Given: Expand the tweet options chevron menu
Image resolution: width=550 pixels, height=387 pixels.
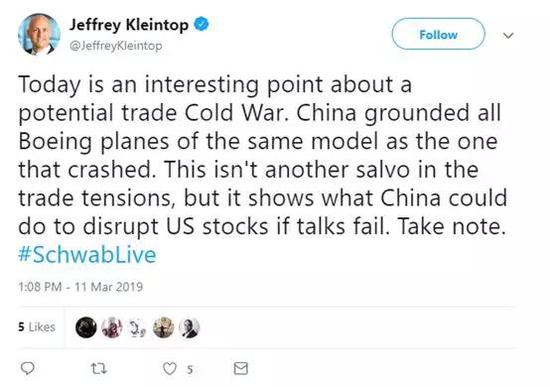Looking at the screenshot, I should 508,35.
